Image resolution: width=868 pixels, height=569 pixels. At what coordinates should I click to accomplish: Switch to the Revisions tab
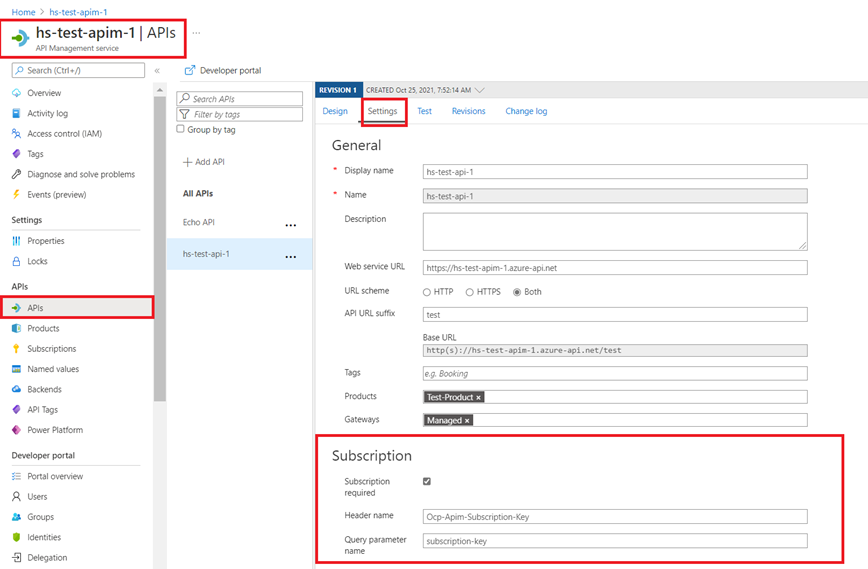pyautogui.click(x=468, y=111)
